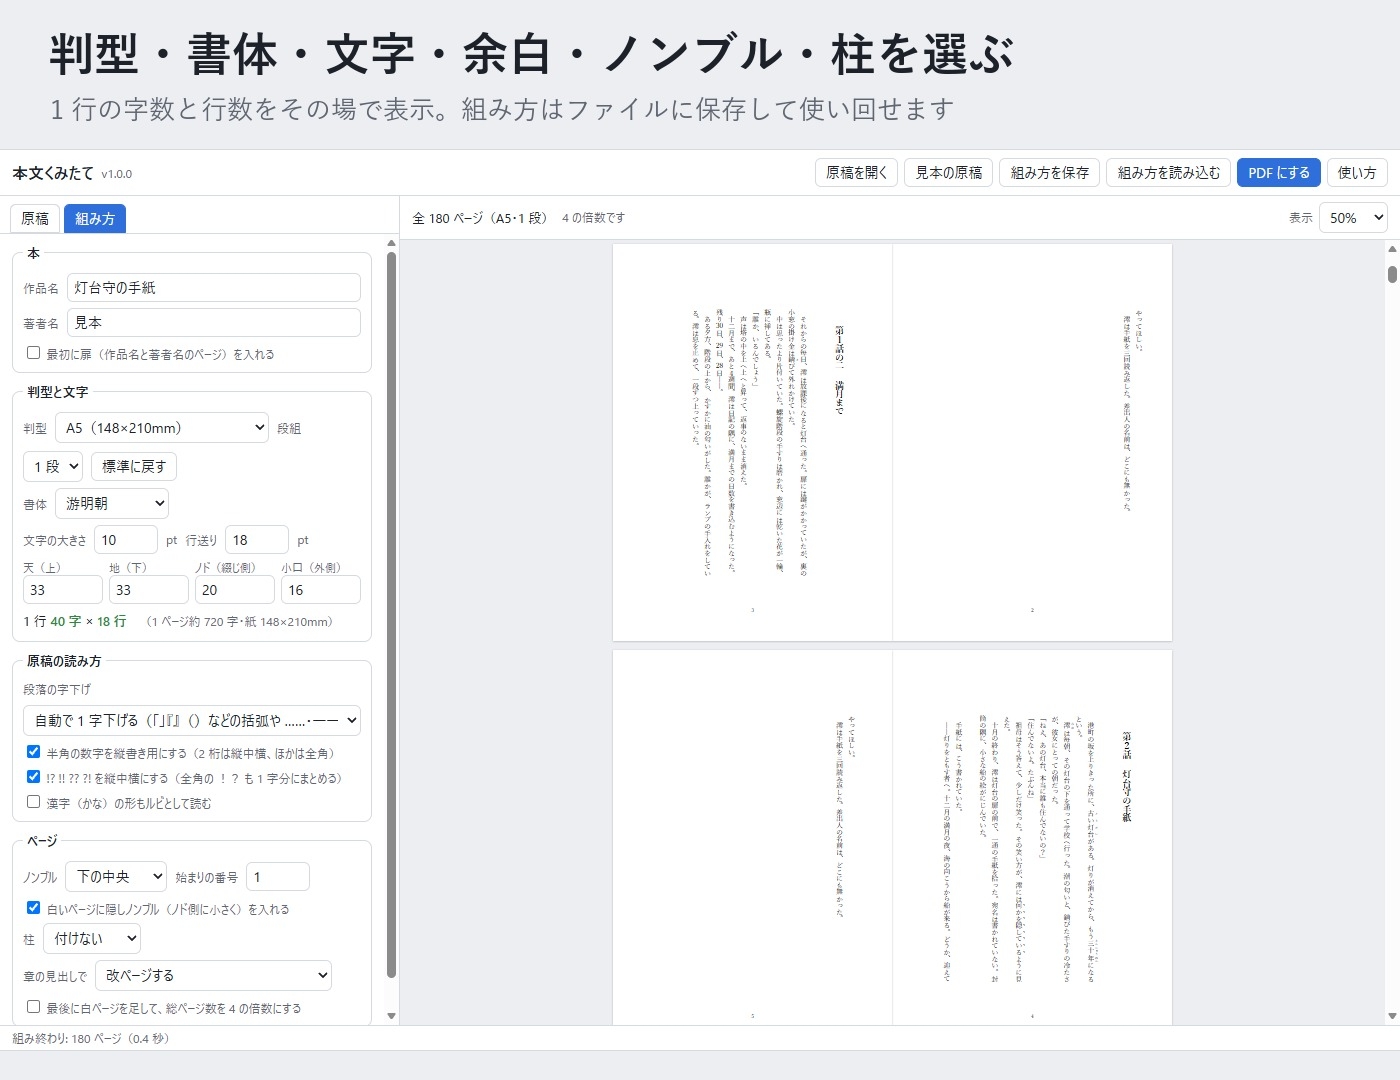Open the ノンブル position dropdown
Viewport: 1400px width, 1080px height.
[x=116, y=877]
